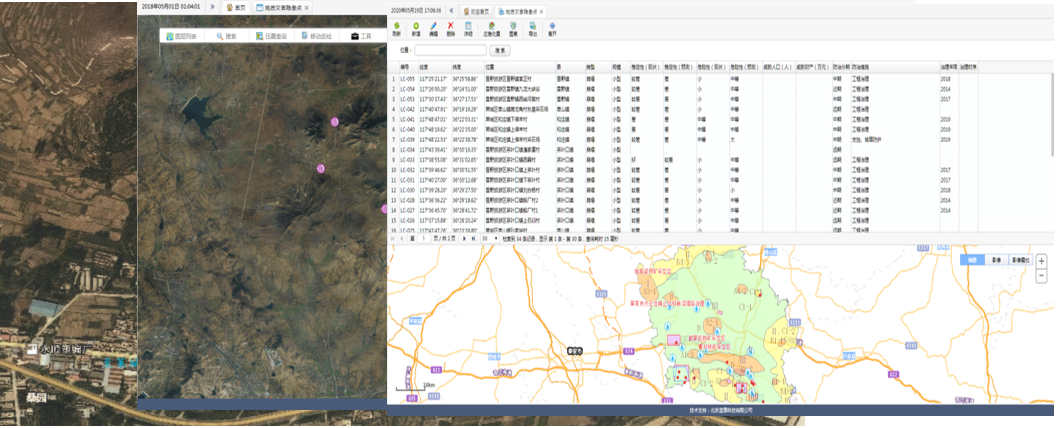This screenshot has width=1064, height=428.
Task: Go to next page of the table
Action: [464, 239]
